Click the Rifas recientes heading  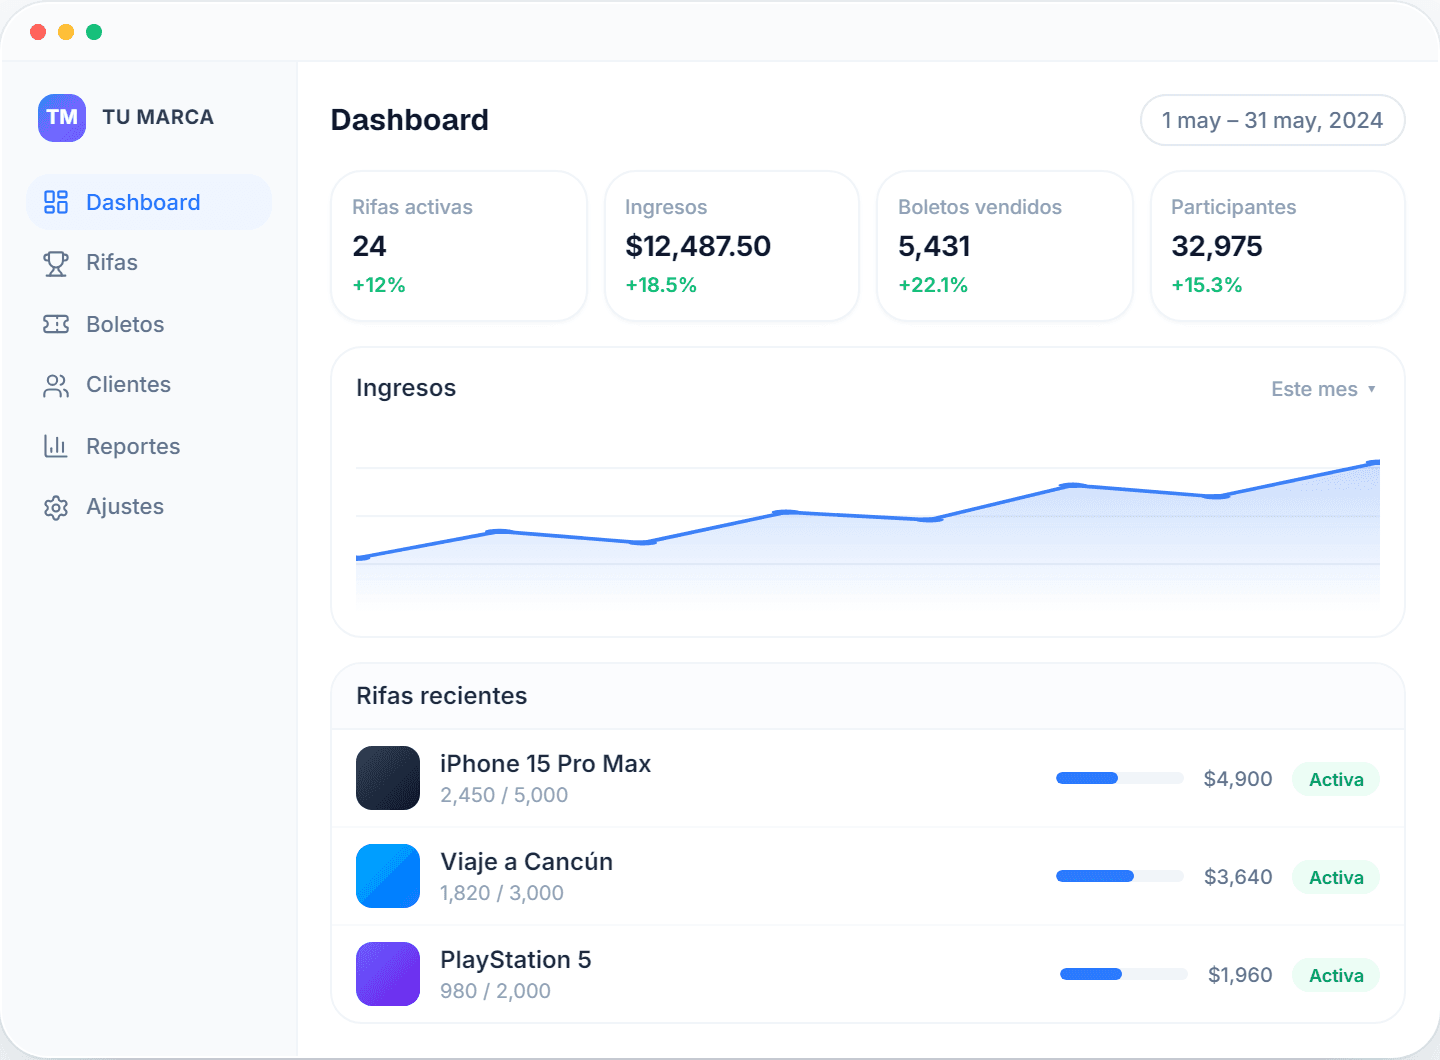[x=442, y=696]
